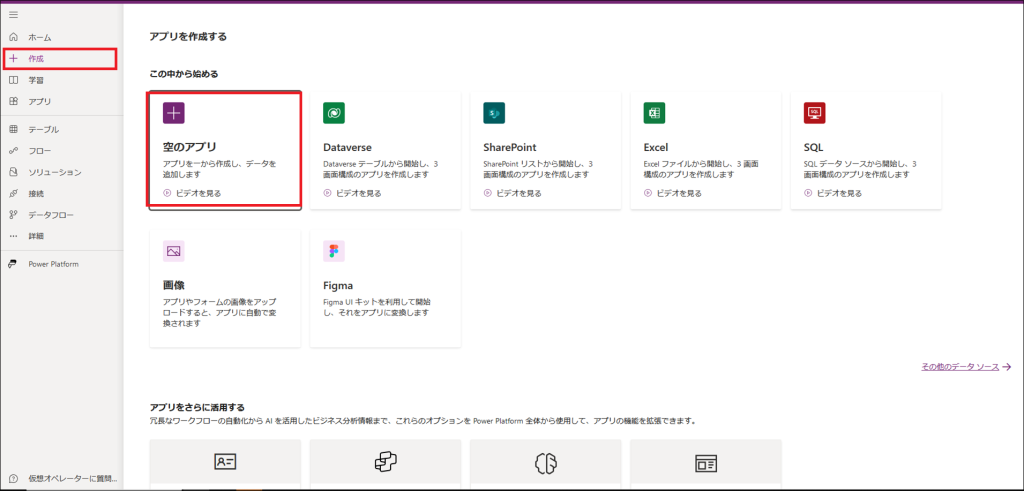Click the plus icon beside 作成

[13, 59]
